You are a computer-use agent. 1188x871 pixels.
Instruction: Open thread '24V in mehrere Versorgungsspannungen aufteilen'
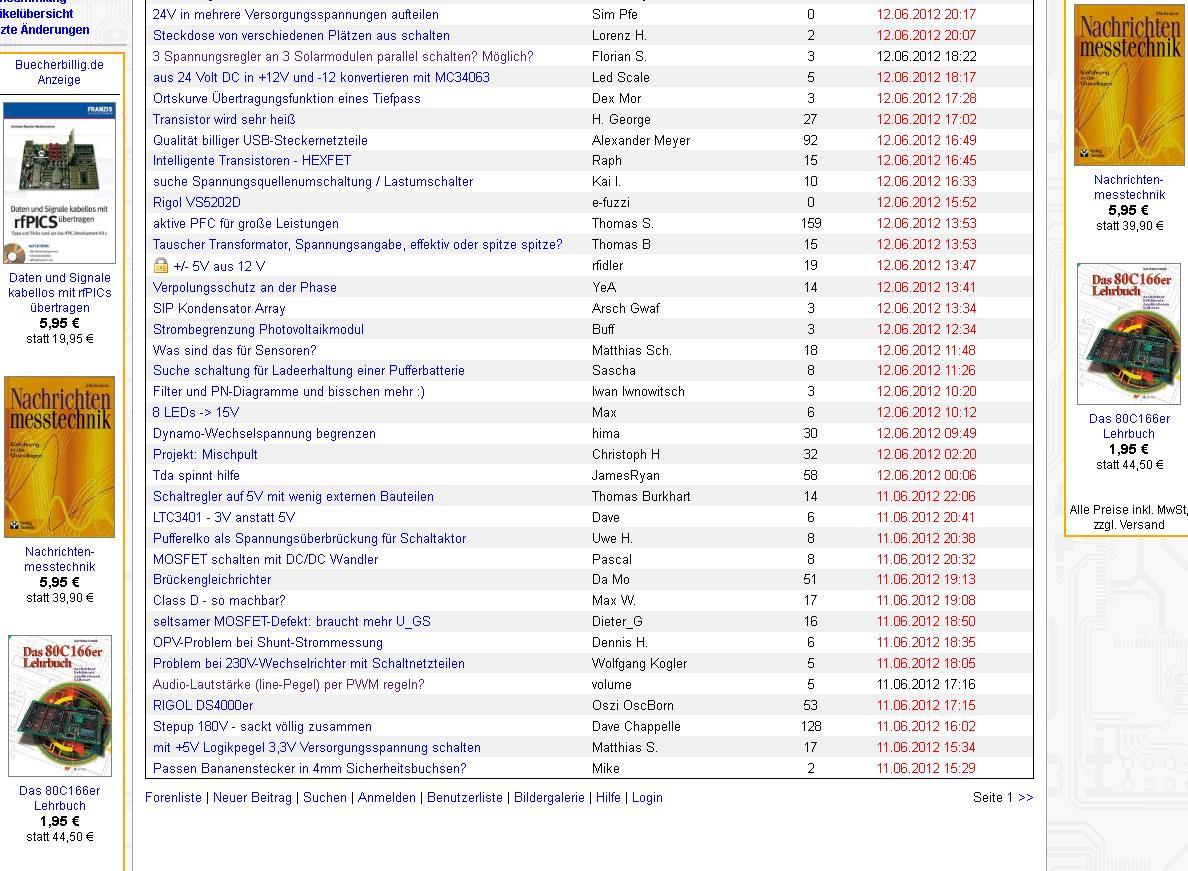pyautogui.click(x=295, y=14)
